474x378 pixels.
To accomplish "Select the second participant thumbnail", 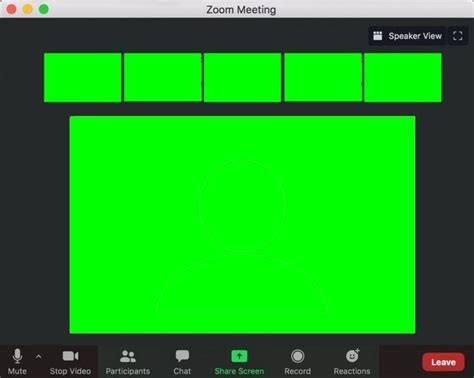I will click(x=163, y=77).
